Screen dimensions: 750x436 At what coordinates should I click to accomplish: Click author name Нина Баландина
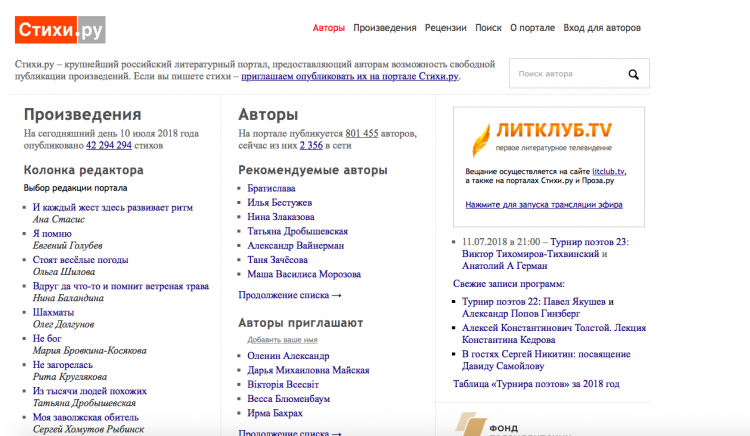click(x=68, y=298)
